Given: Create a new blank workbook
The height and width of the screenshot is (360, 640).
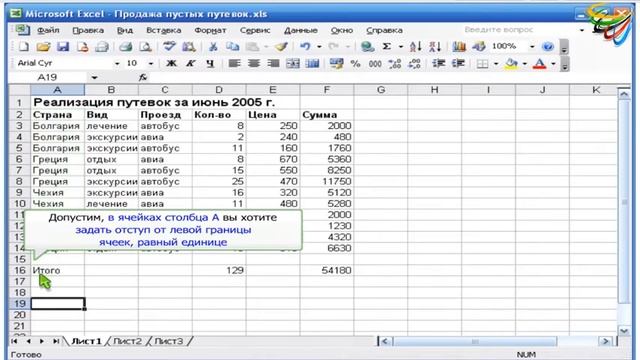Looking at the screenshot, I should 24,47.
